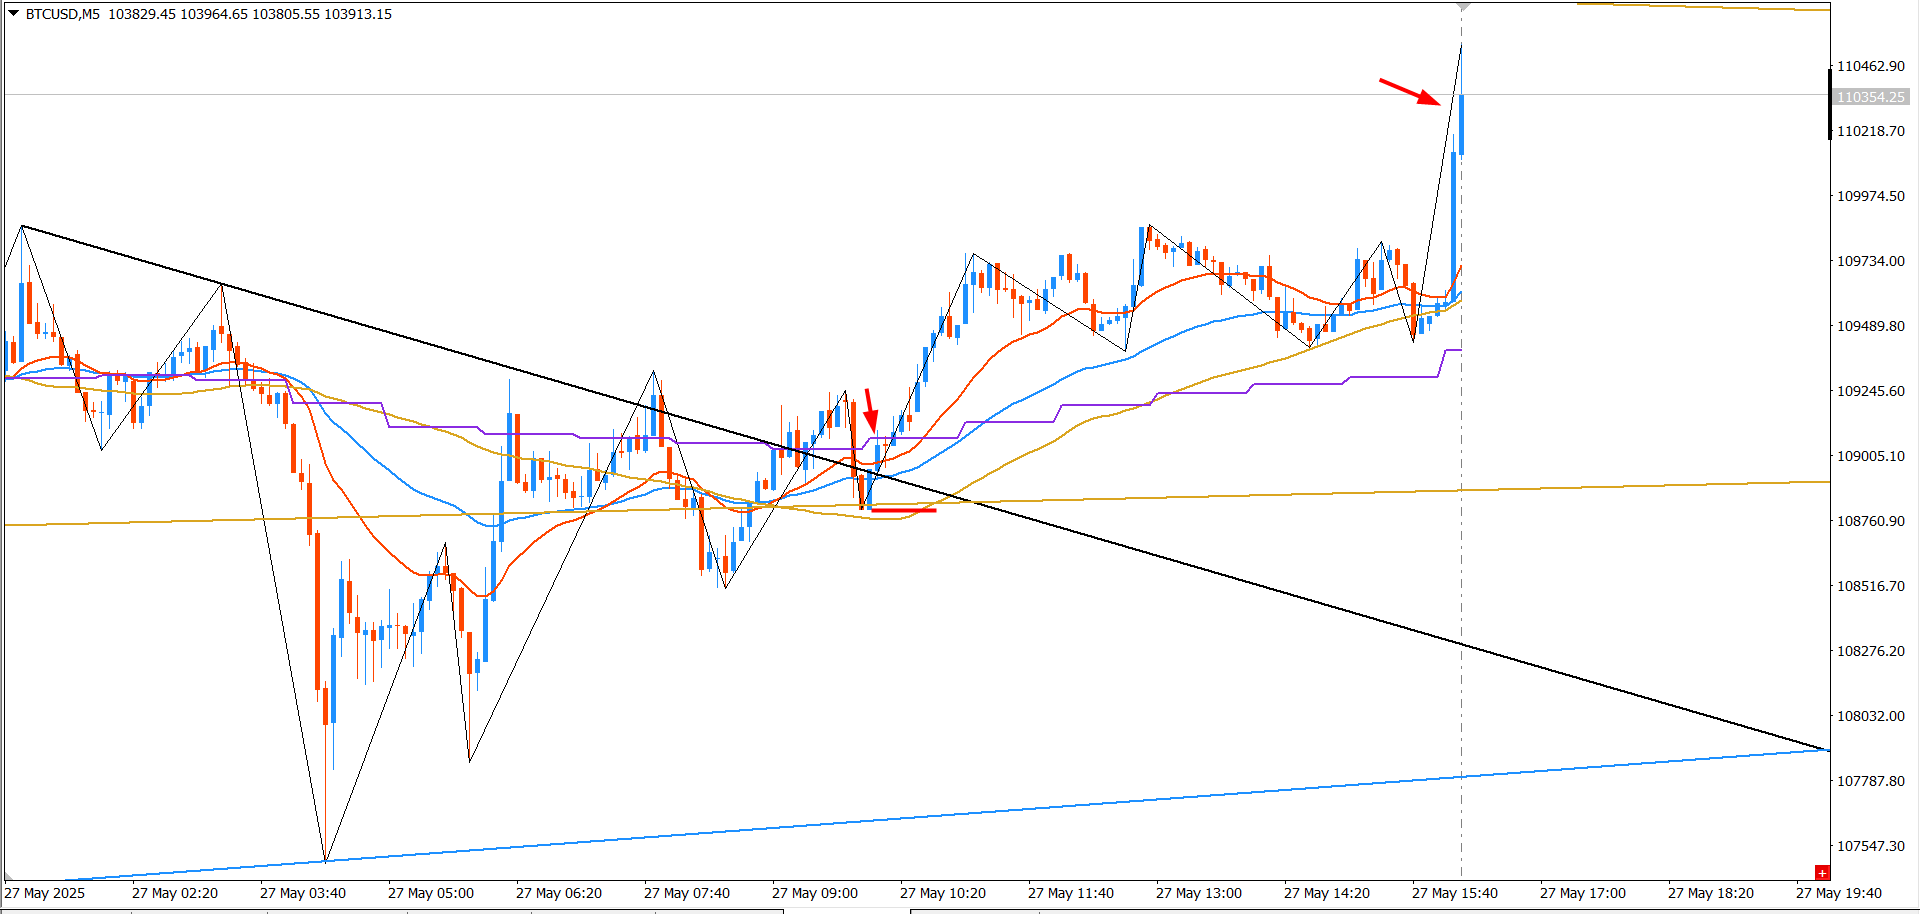Click time label 27 May 02:20
The image size is (1920, 914).
pos(175,893)
